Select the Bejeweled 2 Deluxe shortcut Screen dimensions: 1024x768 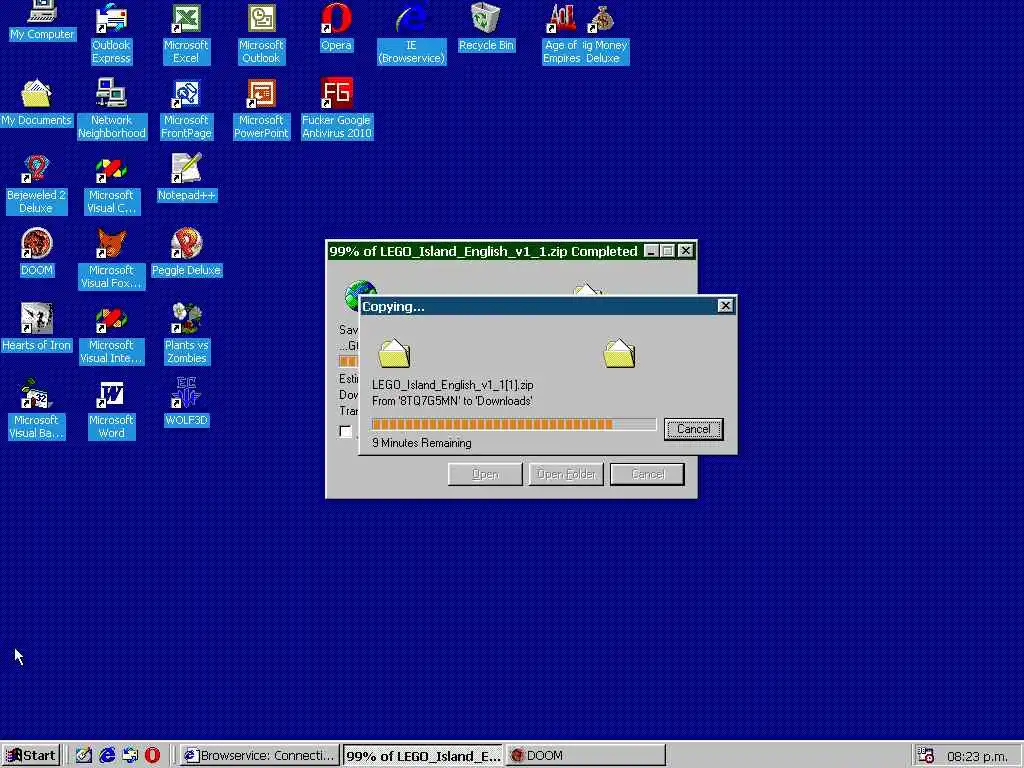(x=36, y=184)
